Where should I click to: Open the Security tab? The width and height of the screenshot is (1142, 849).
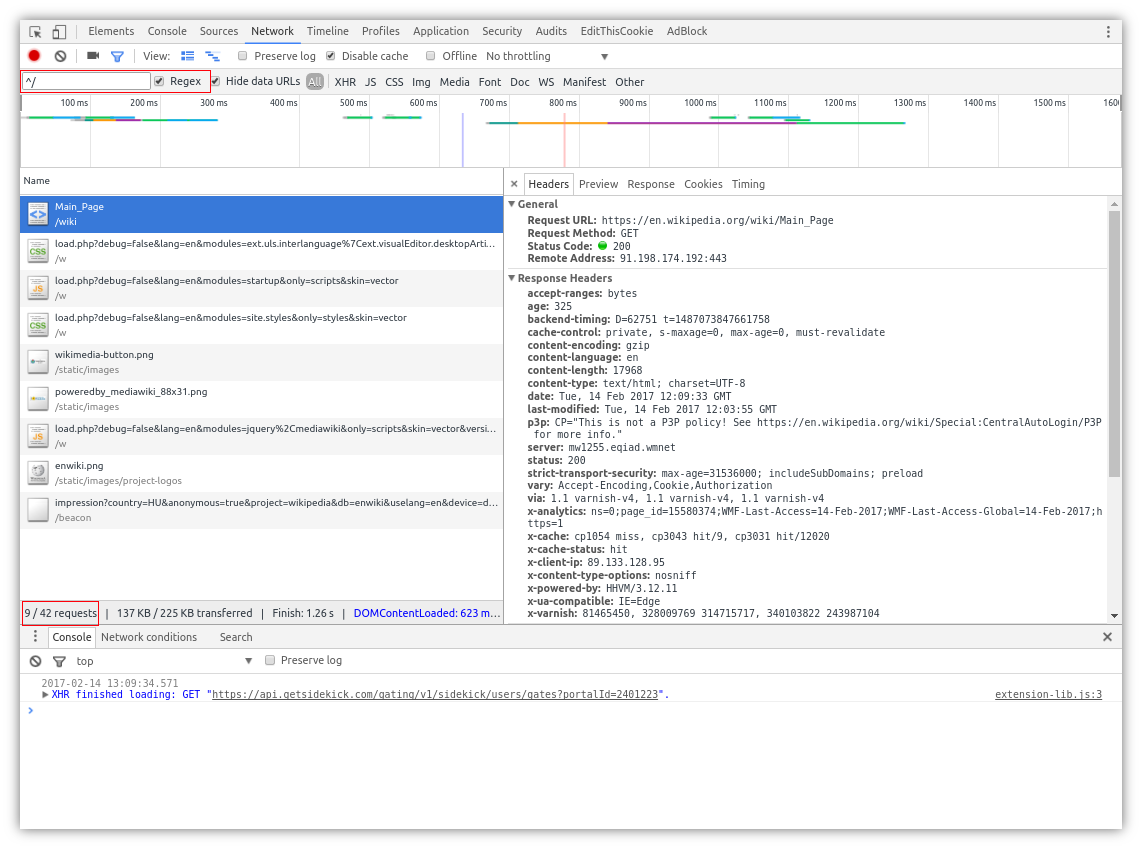coord(502,31)
